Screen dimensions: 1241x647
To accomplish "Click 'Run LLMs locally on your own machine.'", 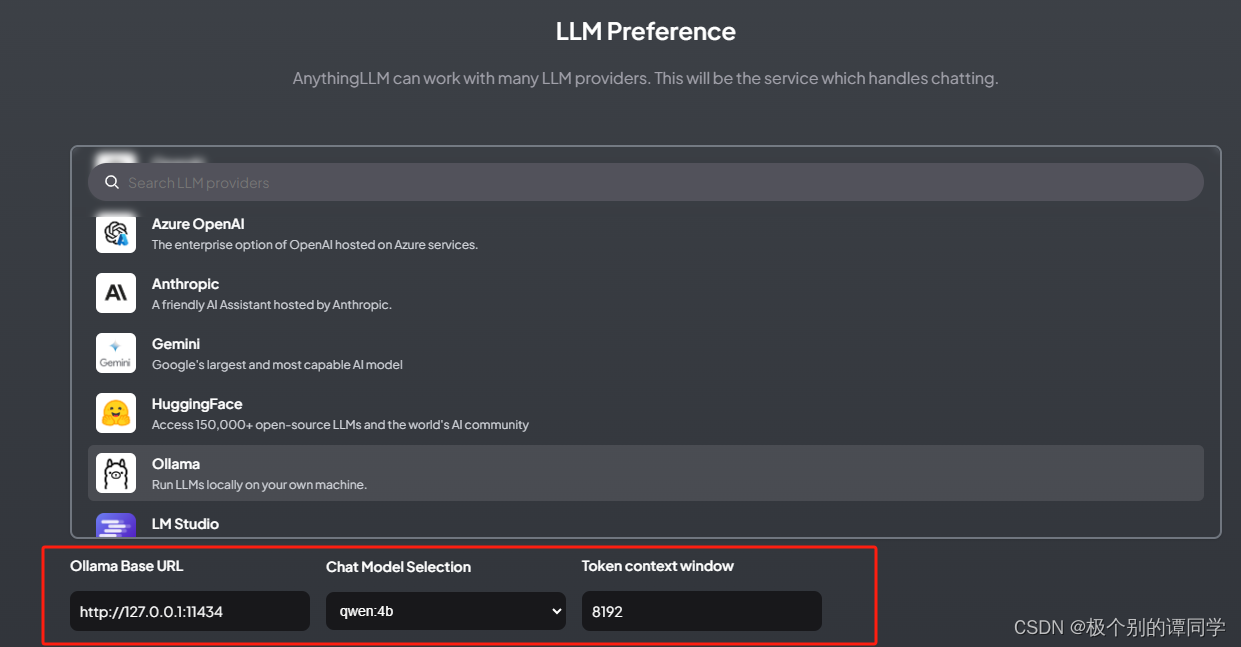I will click(x=259, y=485).
